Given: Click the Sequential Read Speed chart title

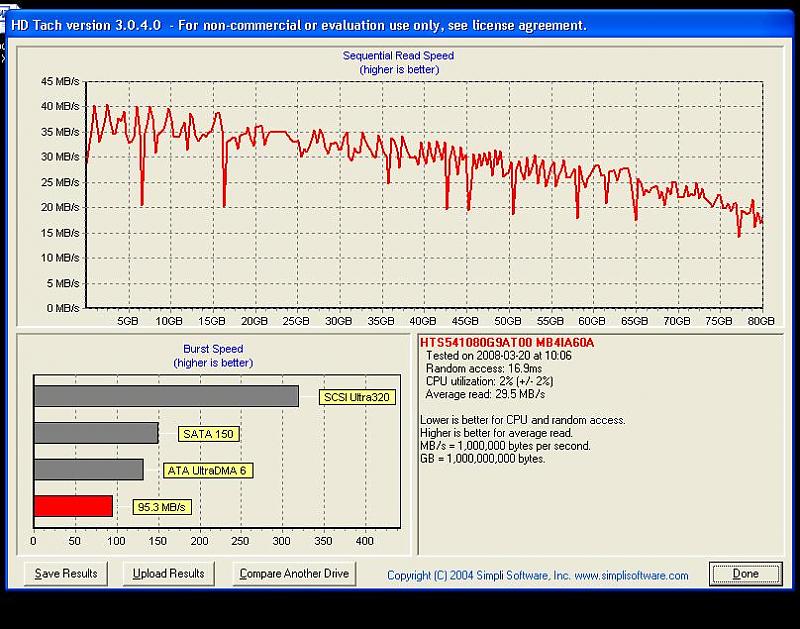Looking at the screenshot, I should pos(398,57).
